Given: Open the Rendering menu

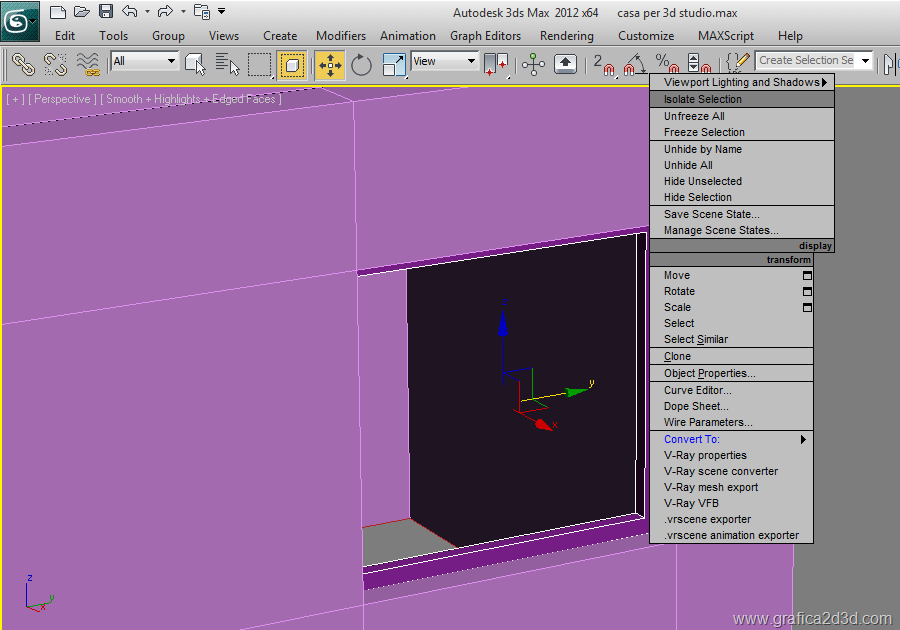Looking at the screenshot, I should pyautogui.click(x=566, y=35).
